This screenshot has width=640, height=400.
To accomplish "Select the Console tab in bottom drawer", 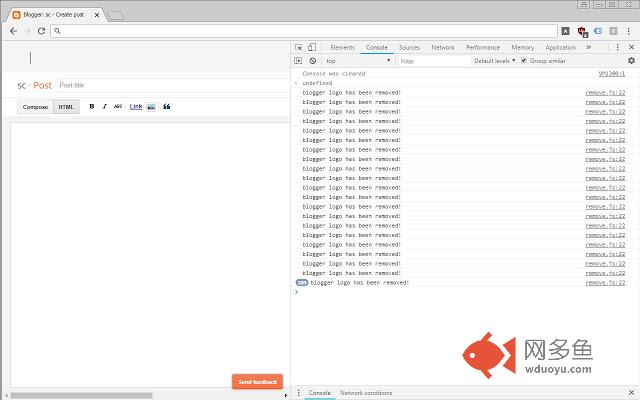I will tap(320, 393).
